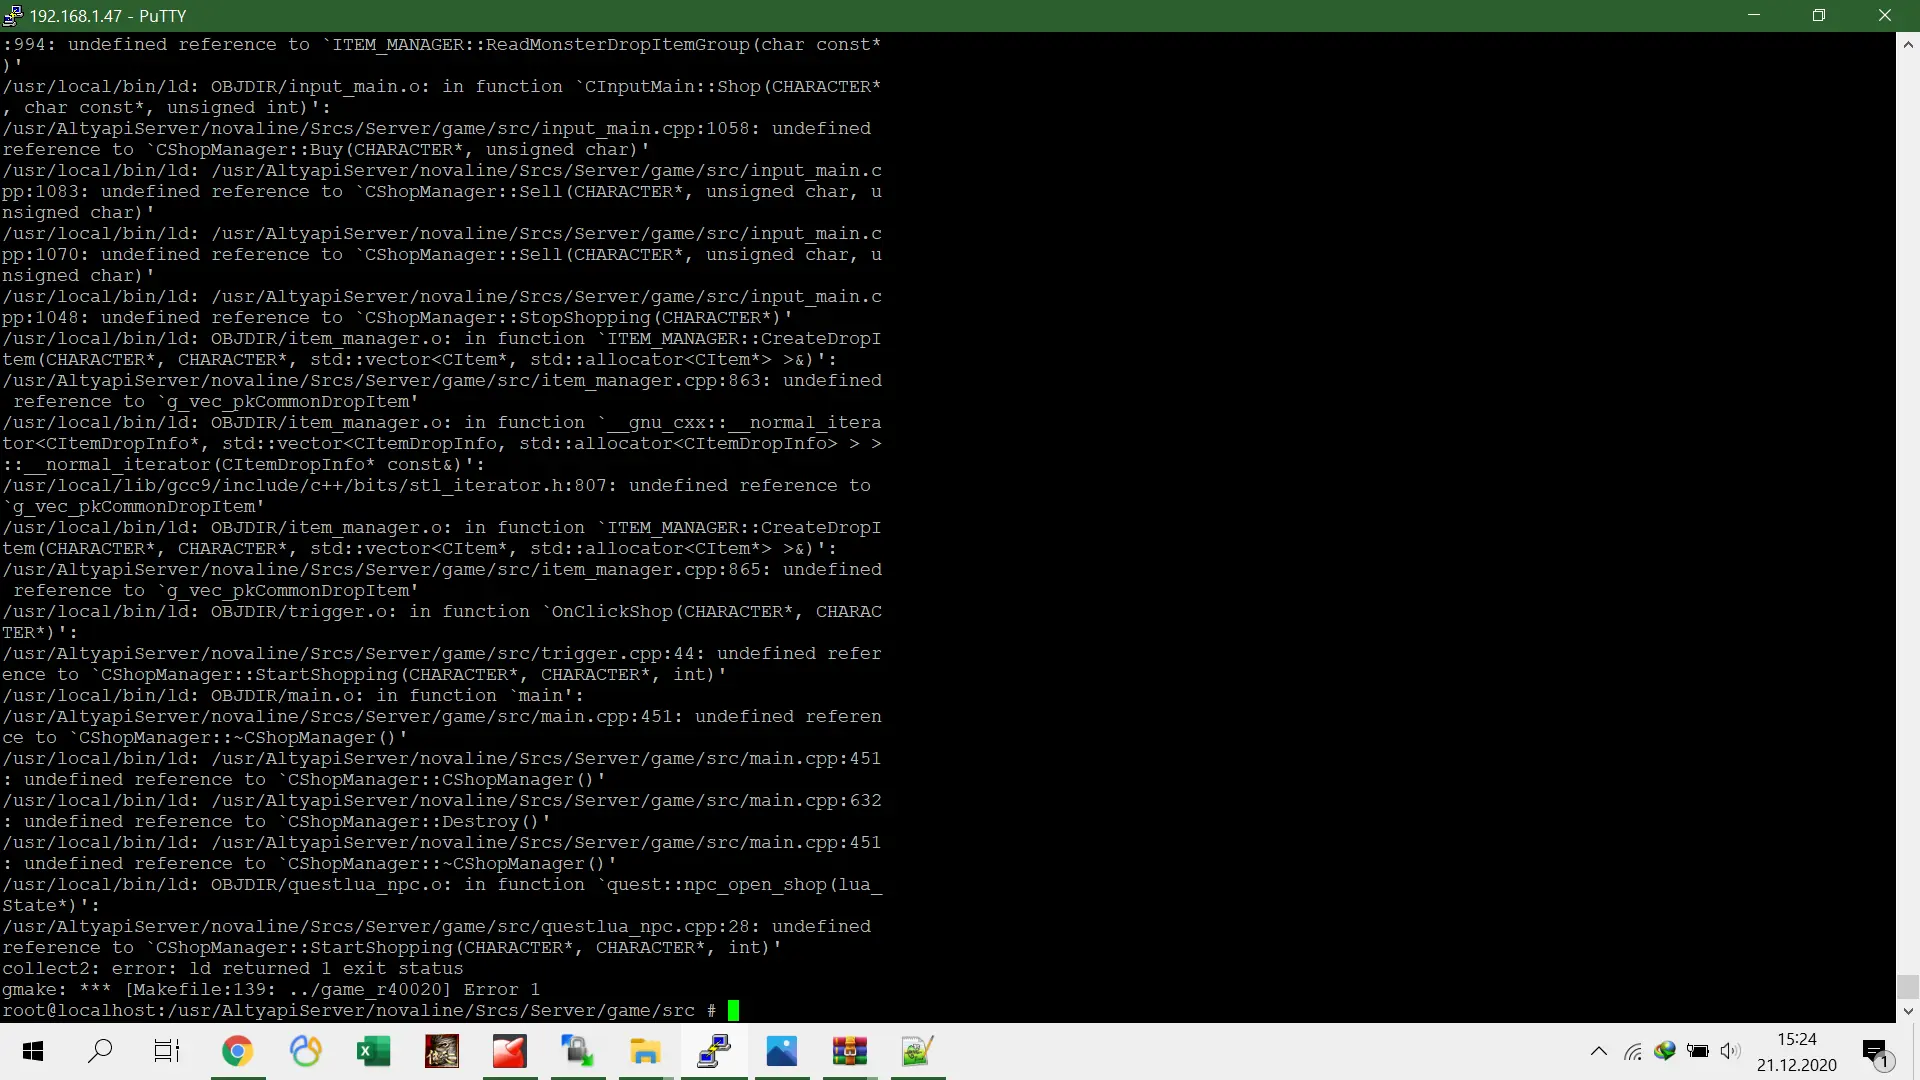Screen dimensions: 1920x1080
Task: Open the Windows Start menu
Action: click(x=33, y=1051)
